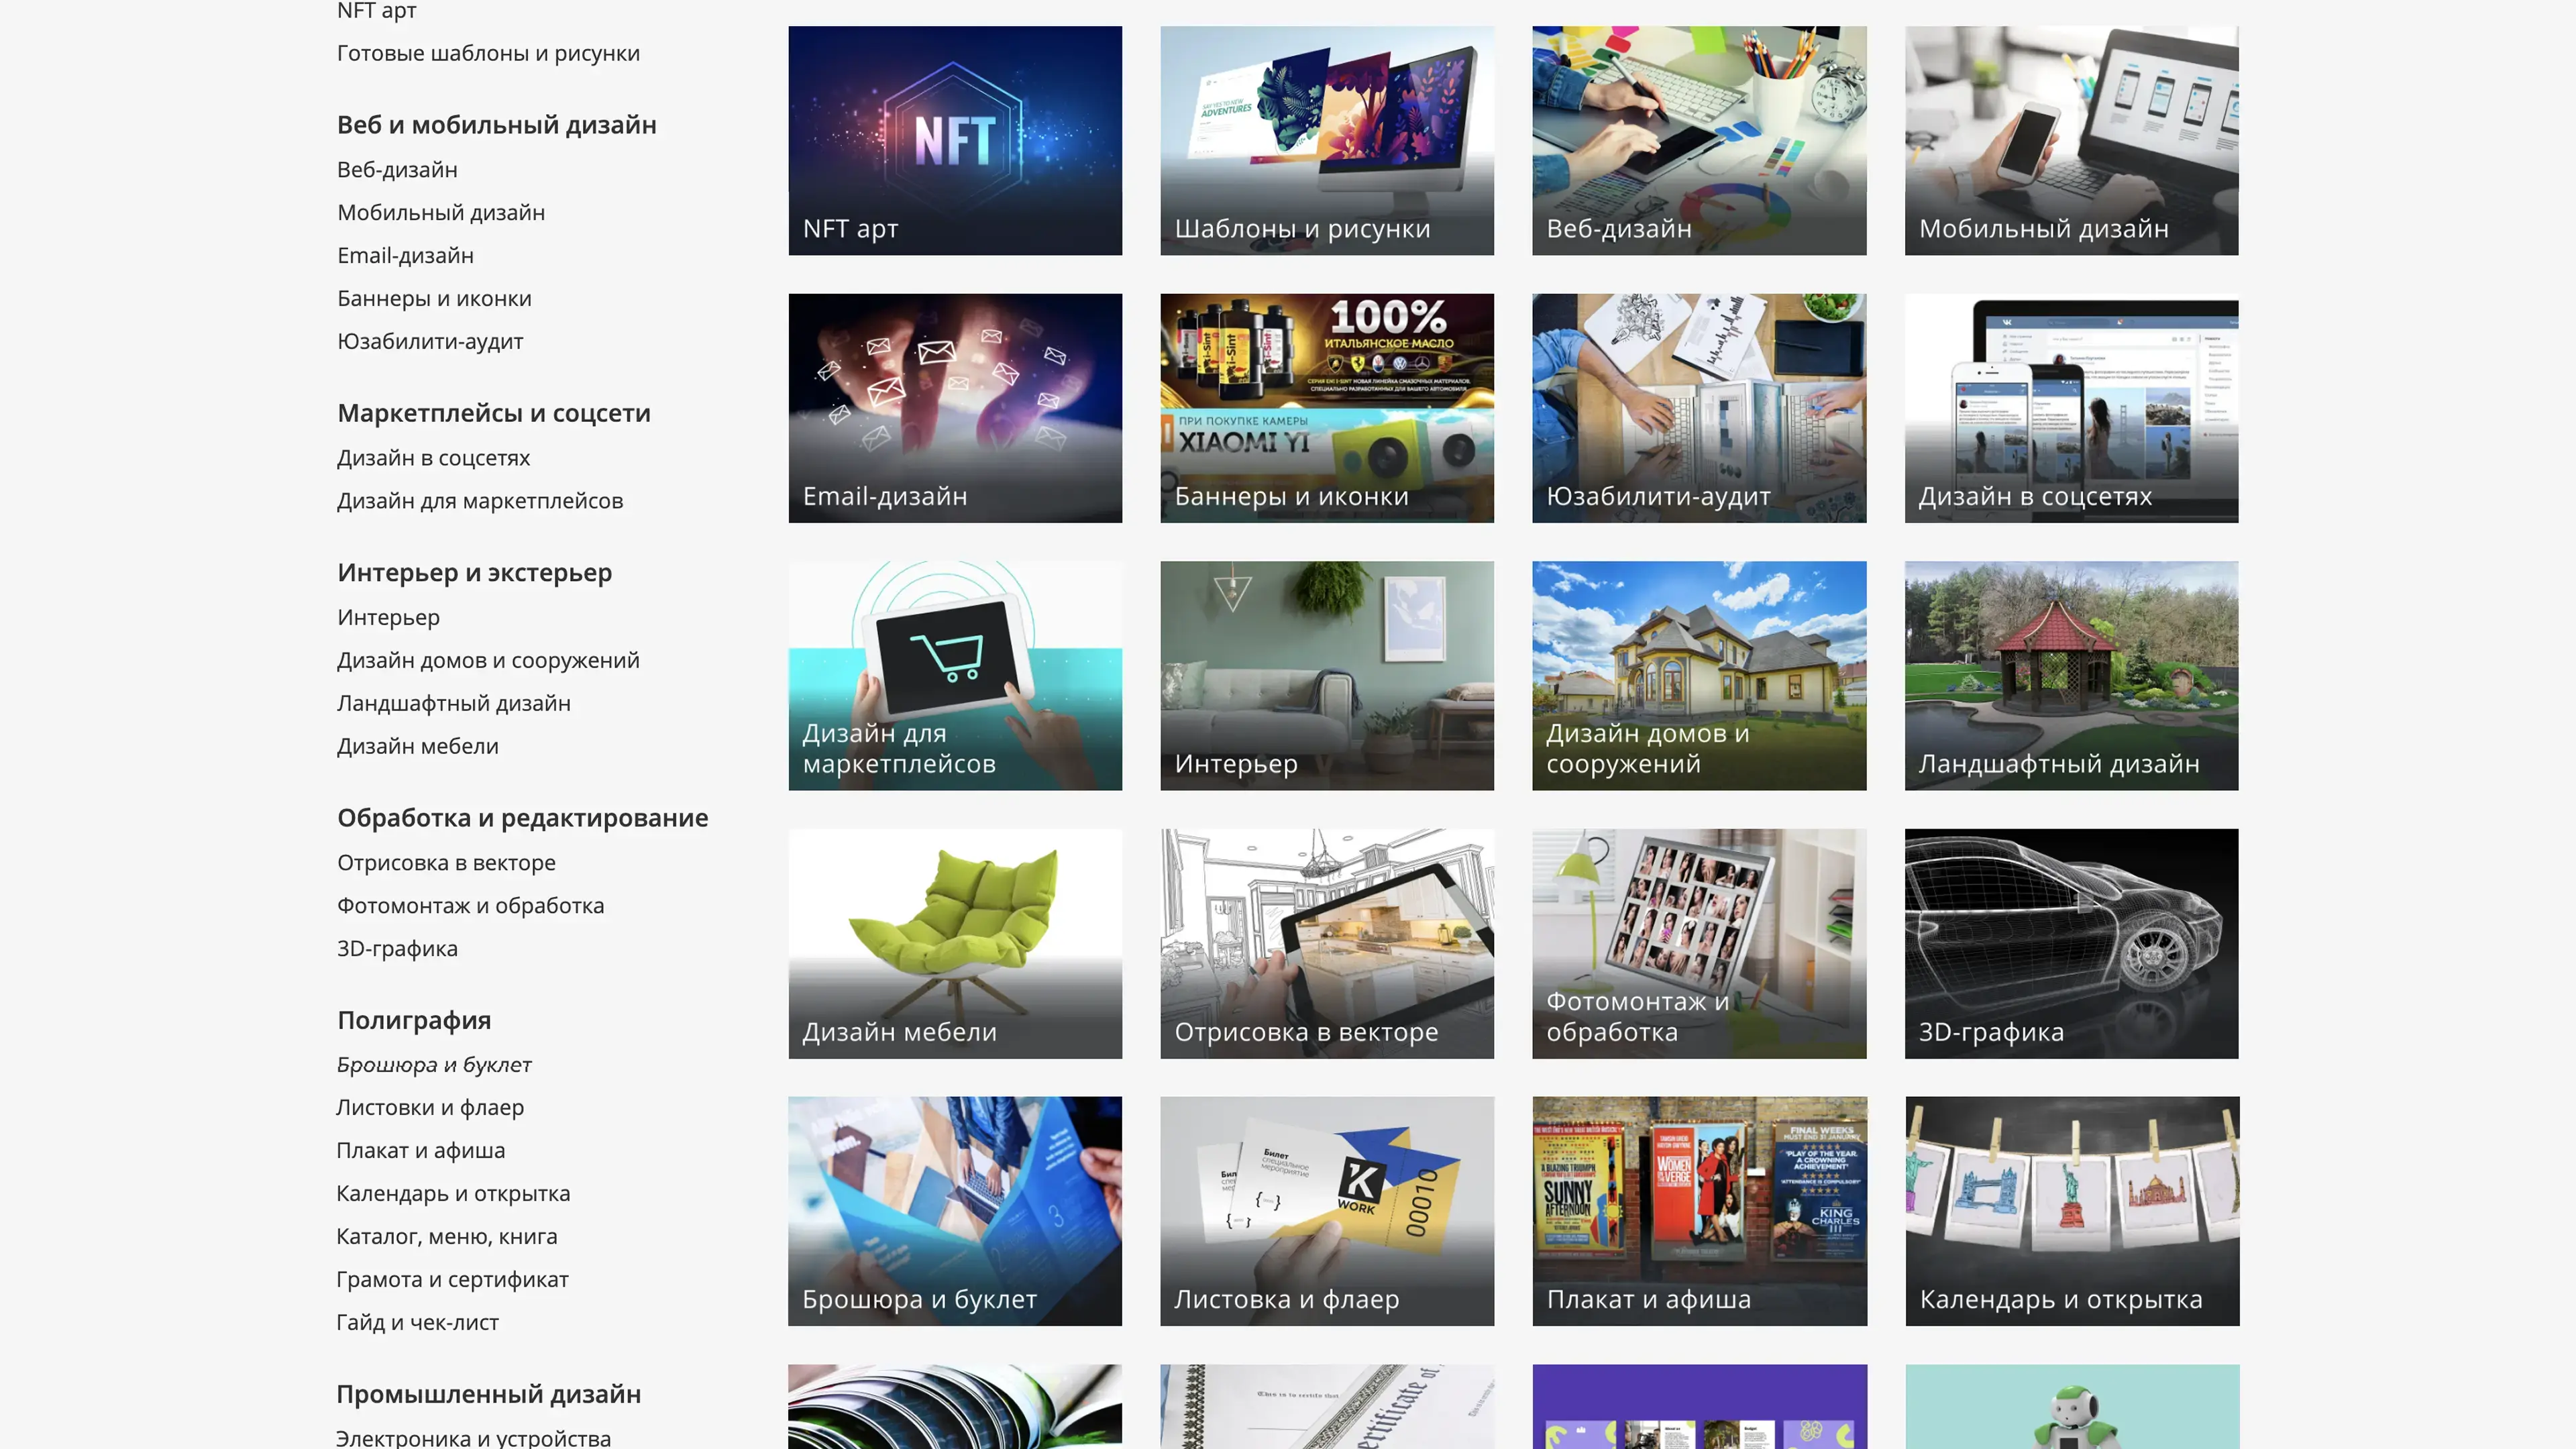
Task: Select the Брошюра и буклет sidebar link
Action: coord(433,1065)
